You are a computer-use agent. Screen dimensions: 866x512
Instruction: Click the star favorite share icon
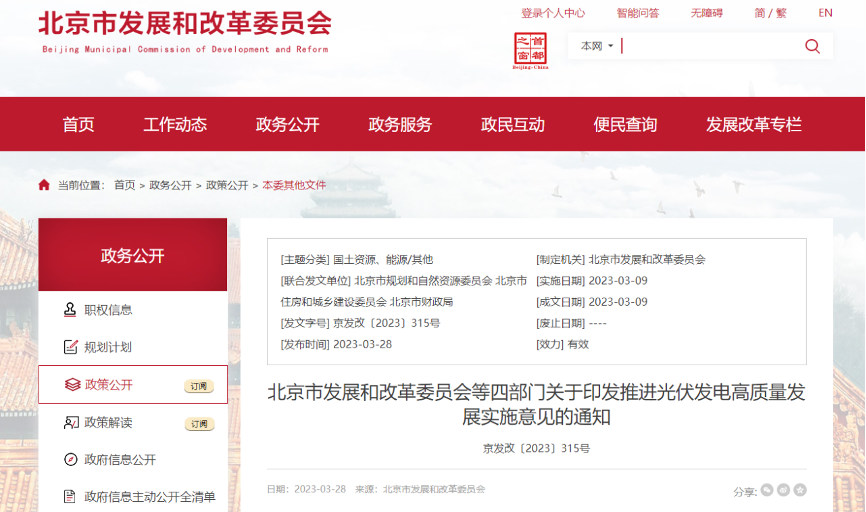[x=800, y=489]
